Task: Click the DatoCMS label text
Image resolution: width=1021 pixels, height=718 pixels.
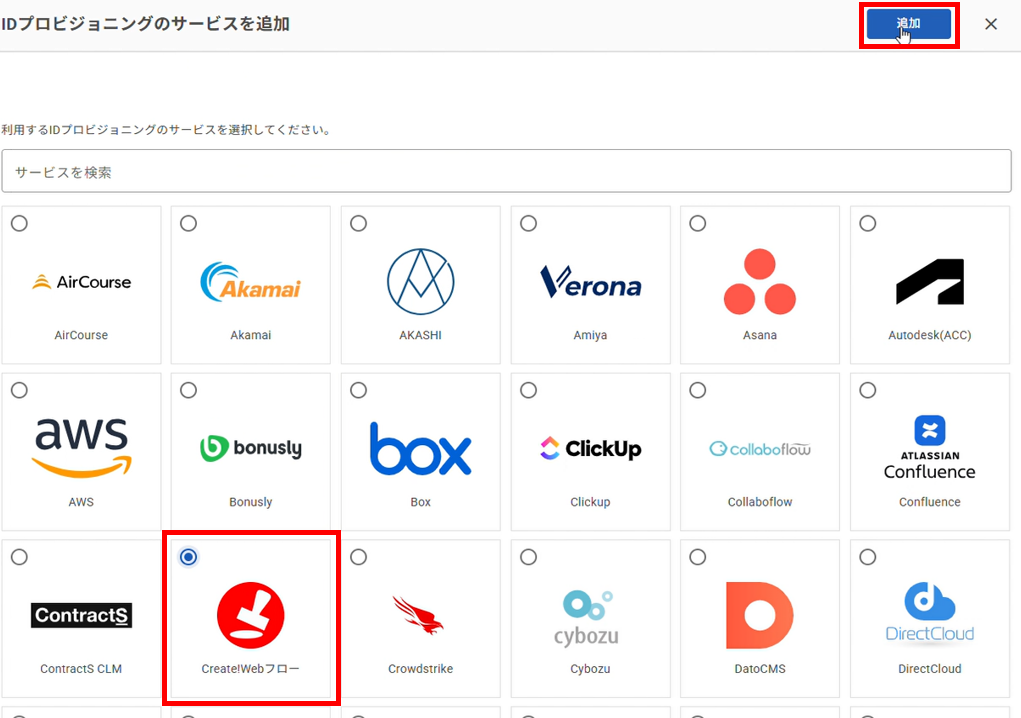Action: point(760,669)
